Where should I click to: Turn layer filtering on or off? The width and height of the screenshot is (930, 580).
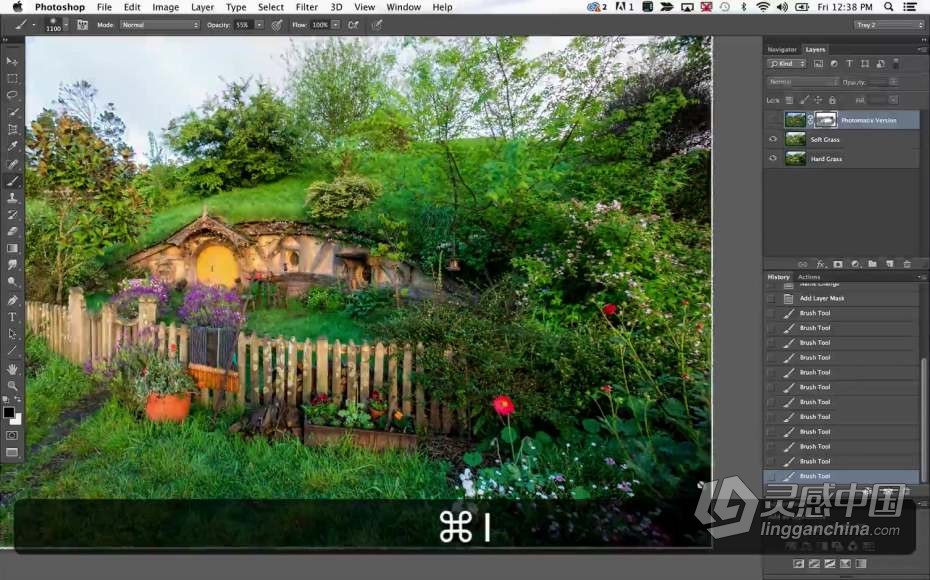(896, 63)
